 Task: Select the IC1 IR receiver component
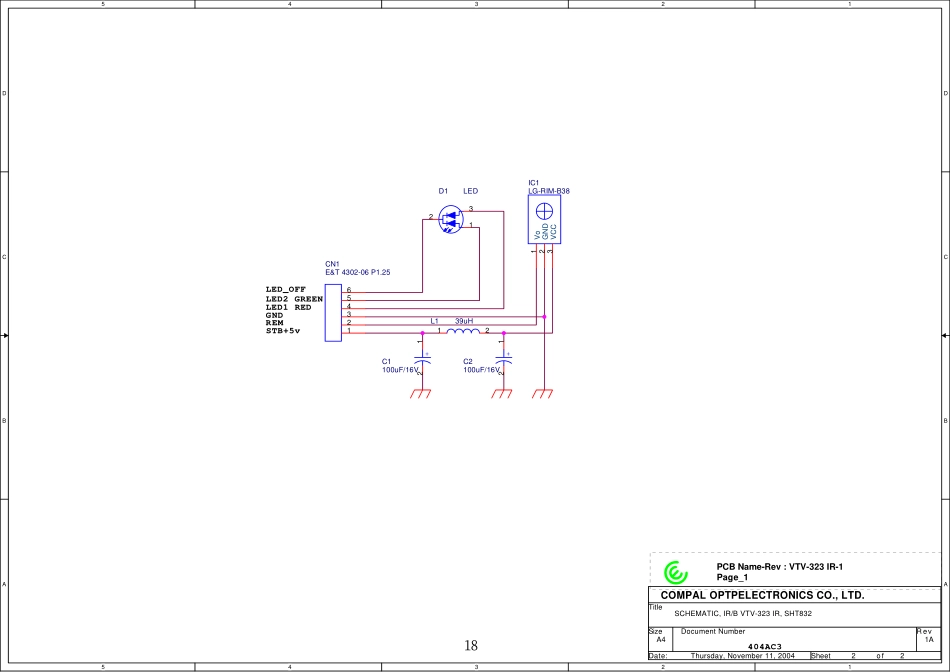(544, 220)
